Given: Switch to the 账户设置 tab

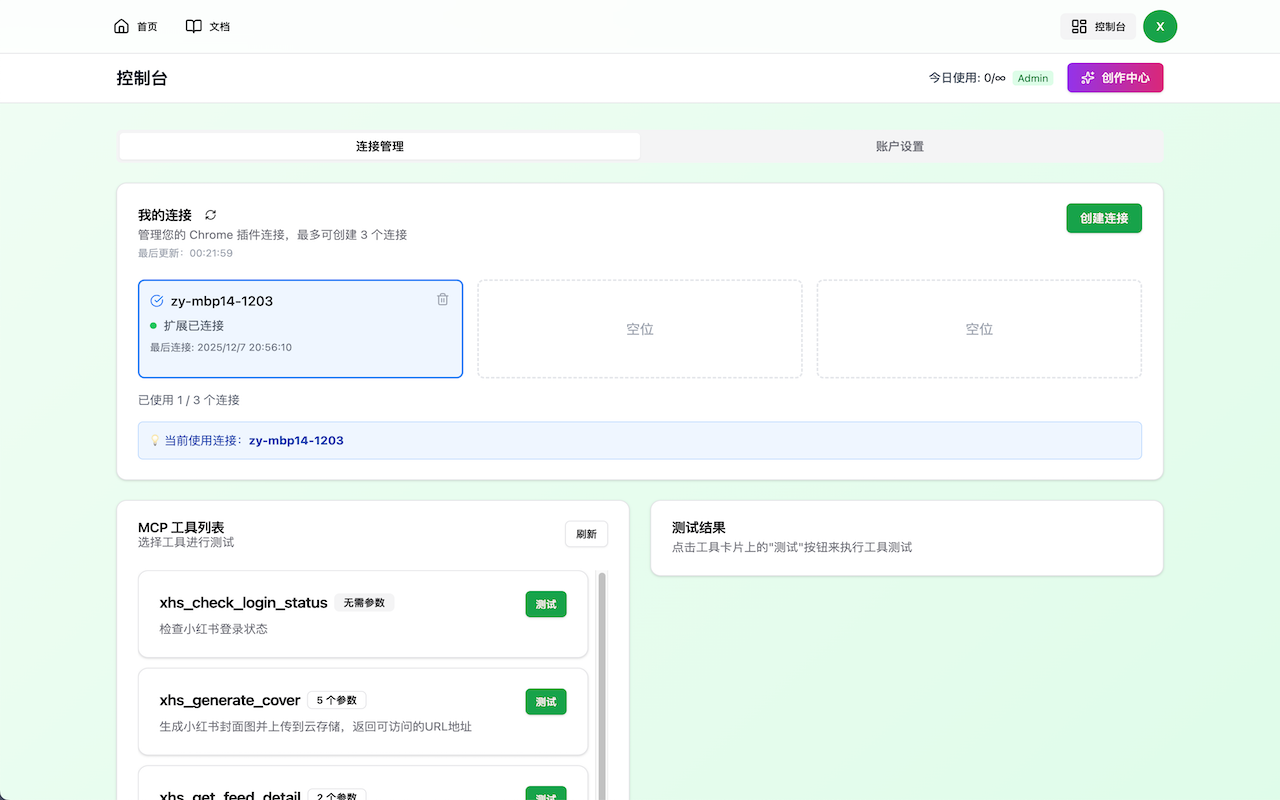Looking at the screenshot, I should pyautogui.click(x=901, y=146).
